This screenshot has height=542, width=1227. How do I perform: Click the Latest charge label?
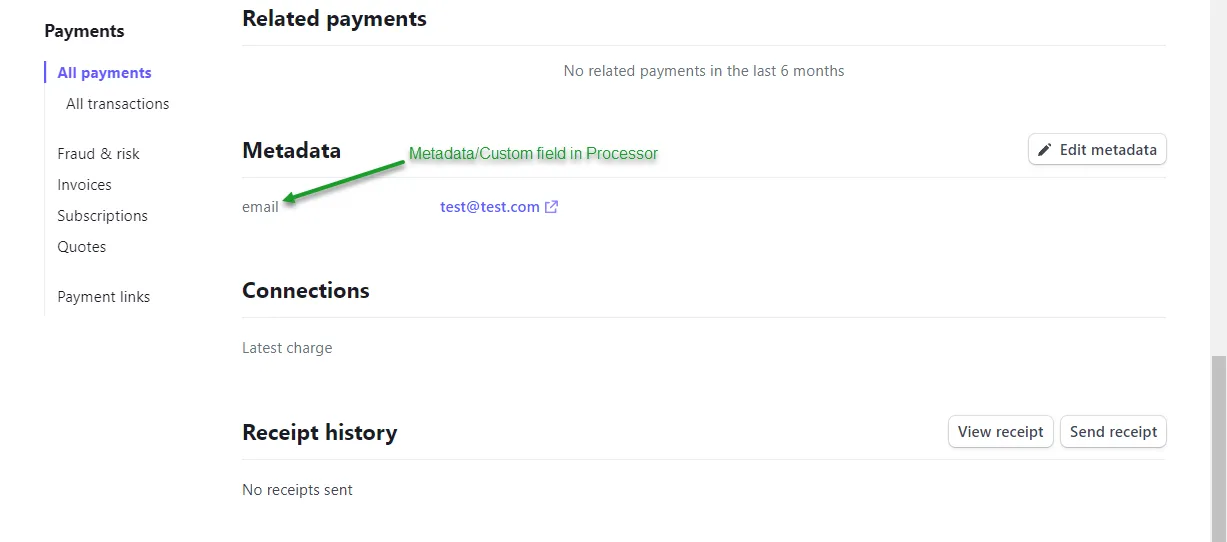pos(287,348)
